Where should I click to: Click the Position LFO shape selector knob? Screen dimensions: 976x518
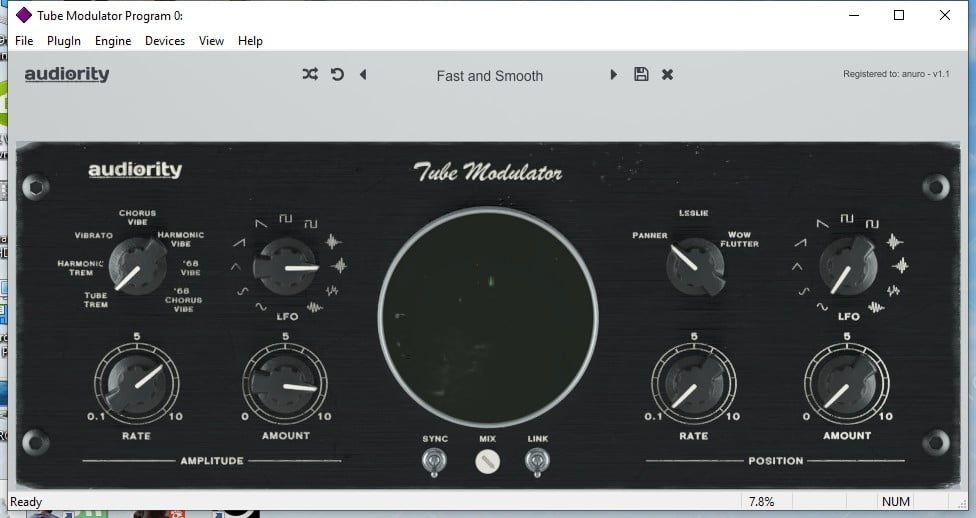pyautogui.click(x=848, y=266)
